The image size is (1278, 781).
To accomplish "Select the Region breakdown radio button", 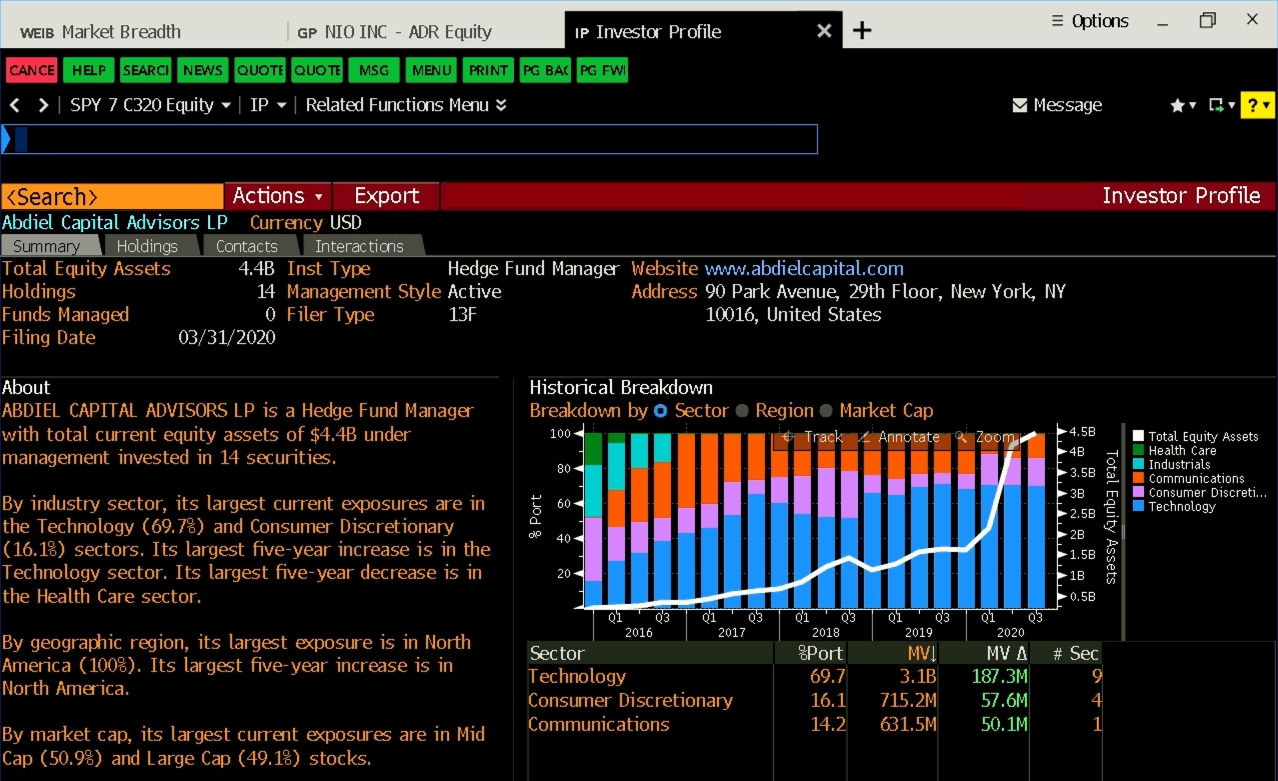I will coord(742,411).
